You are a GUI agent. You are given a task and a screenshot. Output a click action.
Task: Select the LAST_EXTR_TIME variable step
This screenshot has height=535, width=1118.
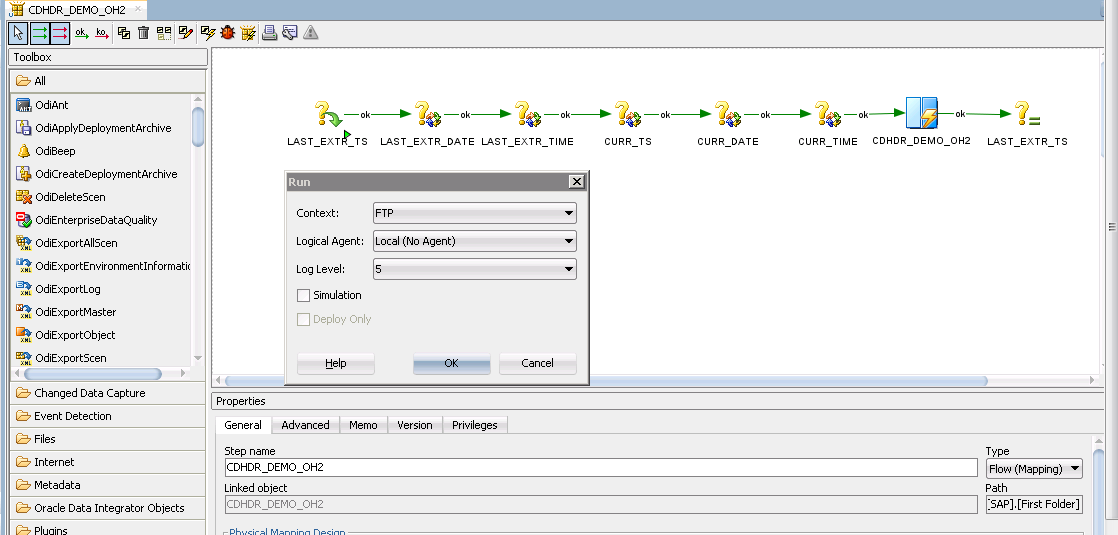(528, 115)
